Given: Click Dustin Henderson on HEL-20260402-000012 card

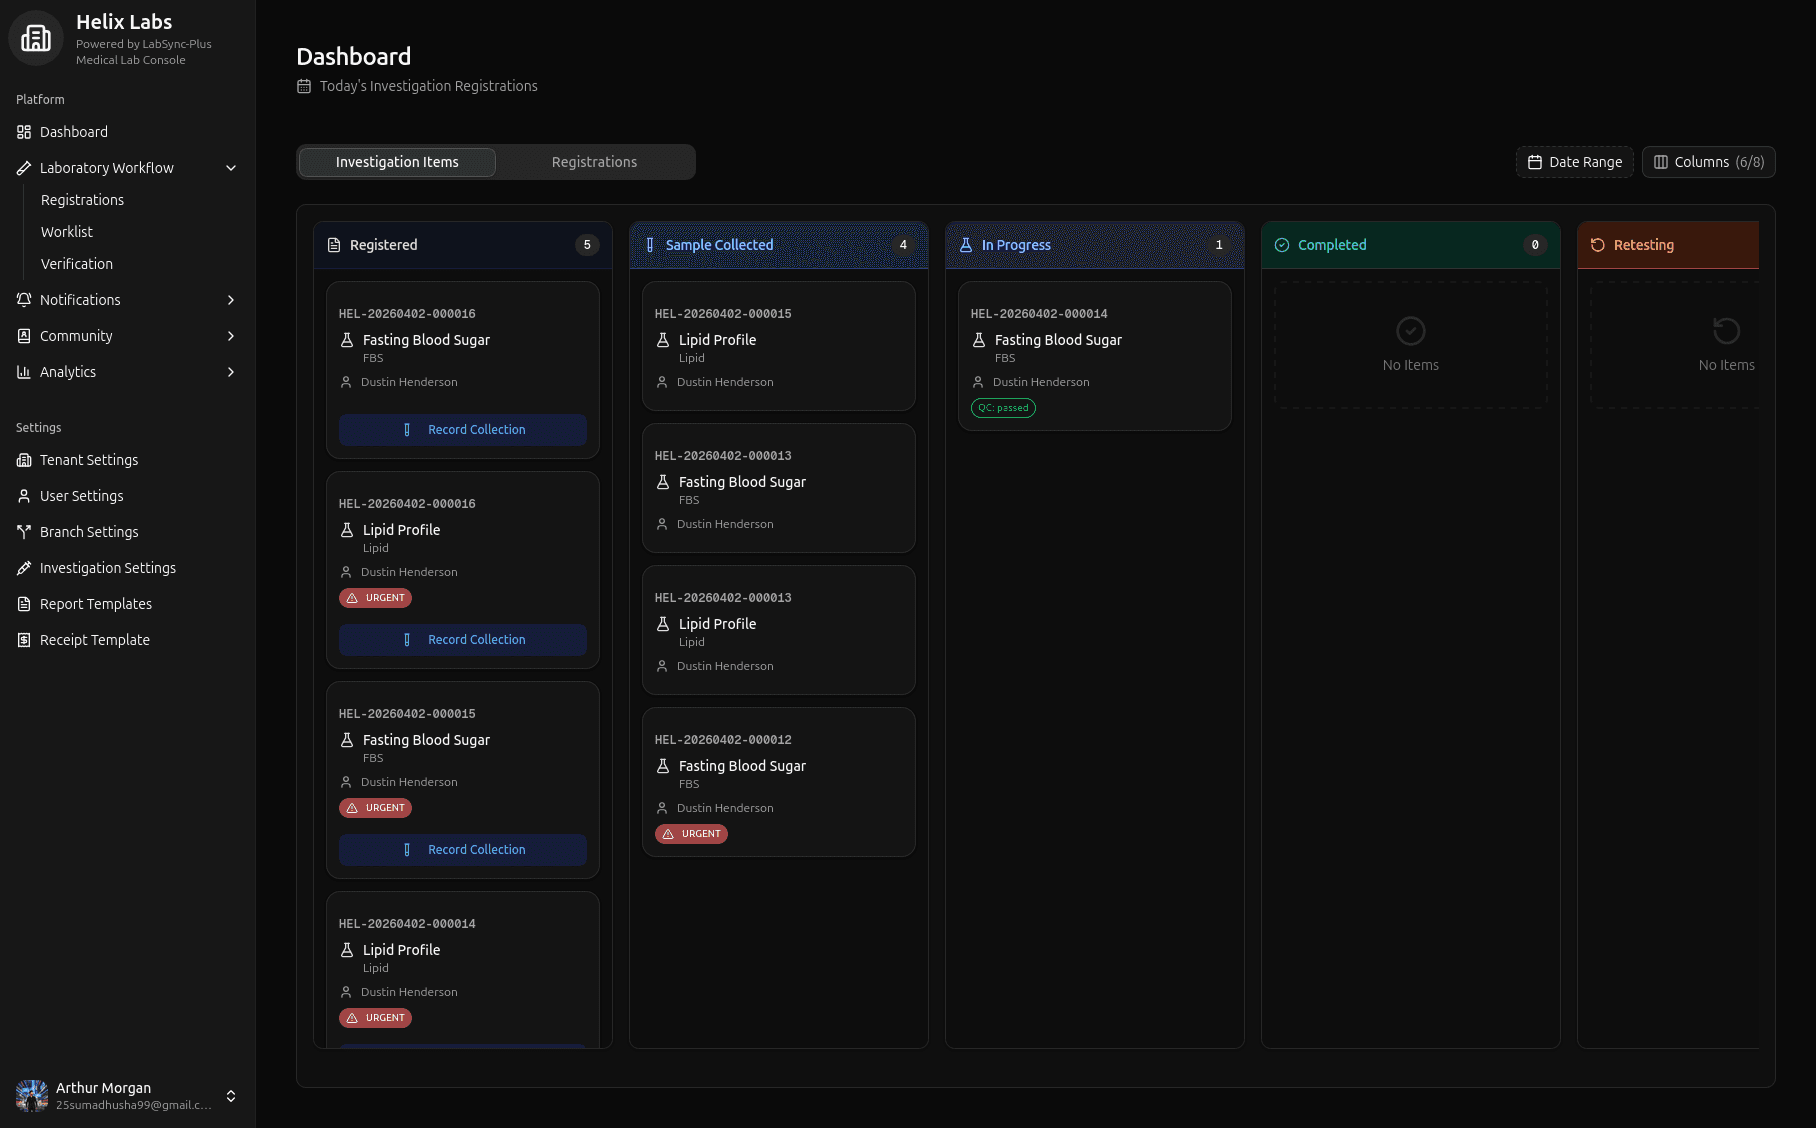Looking at the screenshot, I should pos(725,808).
